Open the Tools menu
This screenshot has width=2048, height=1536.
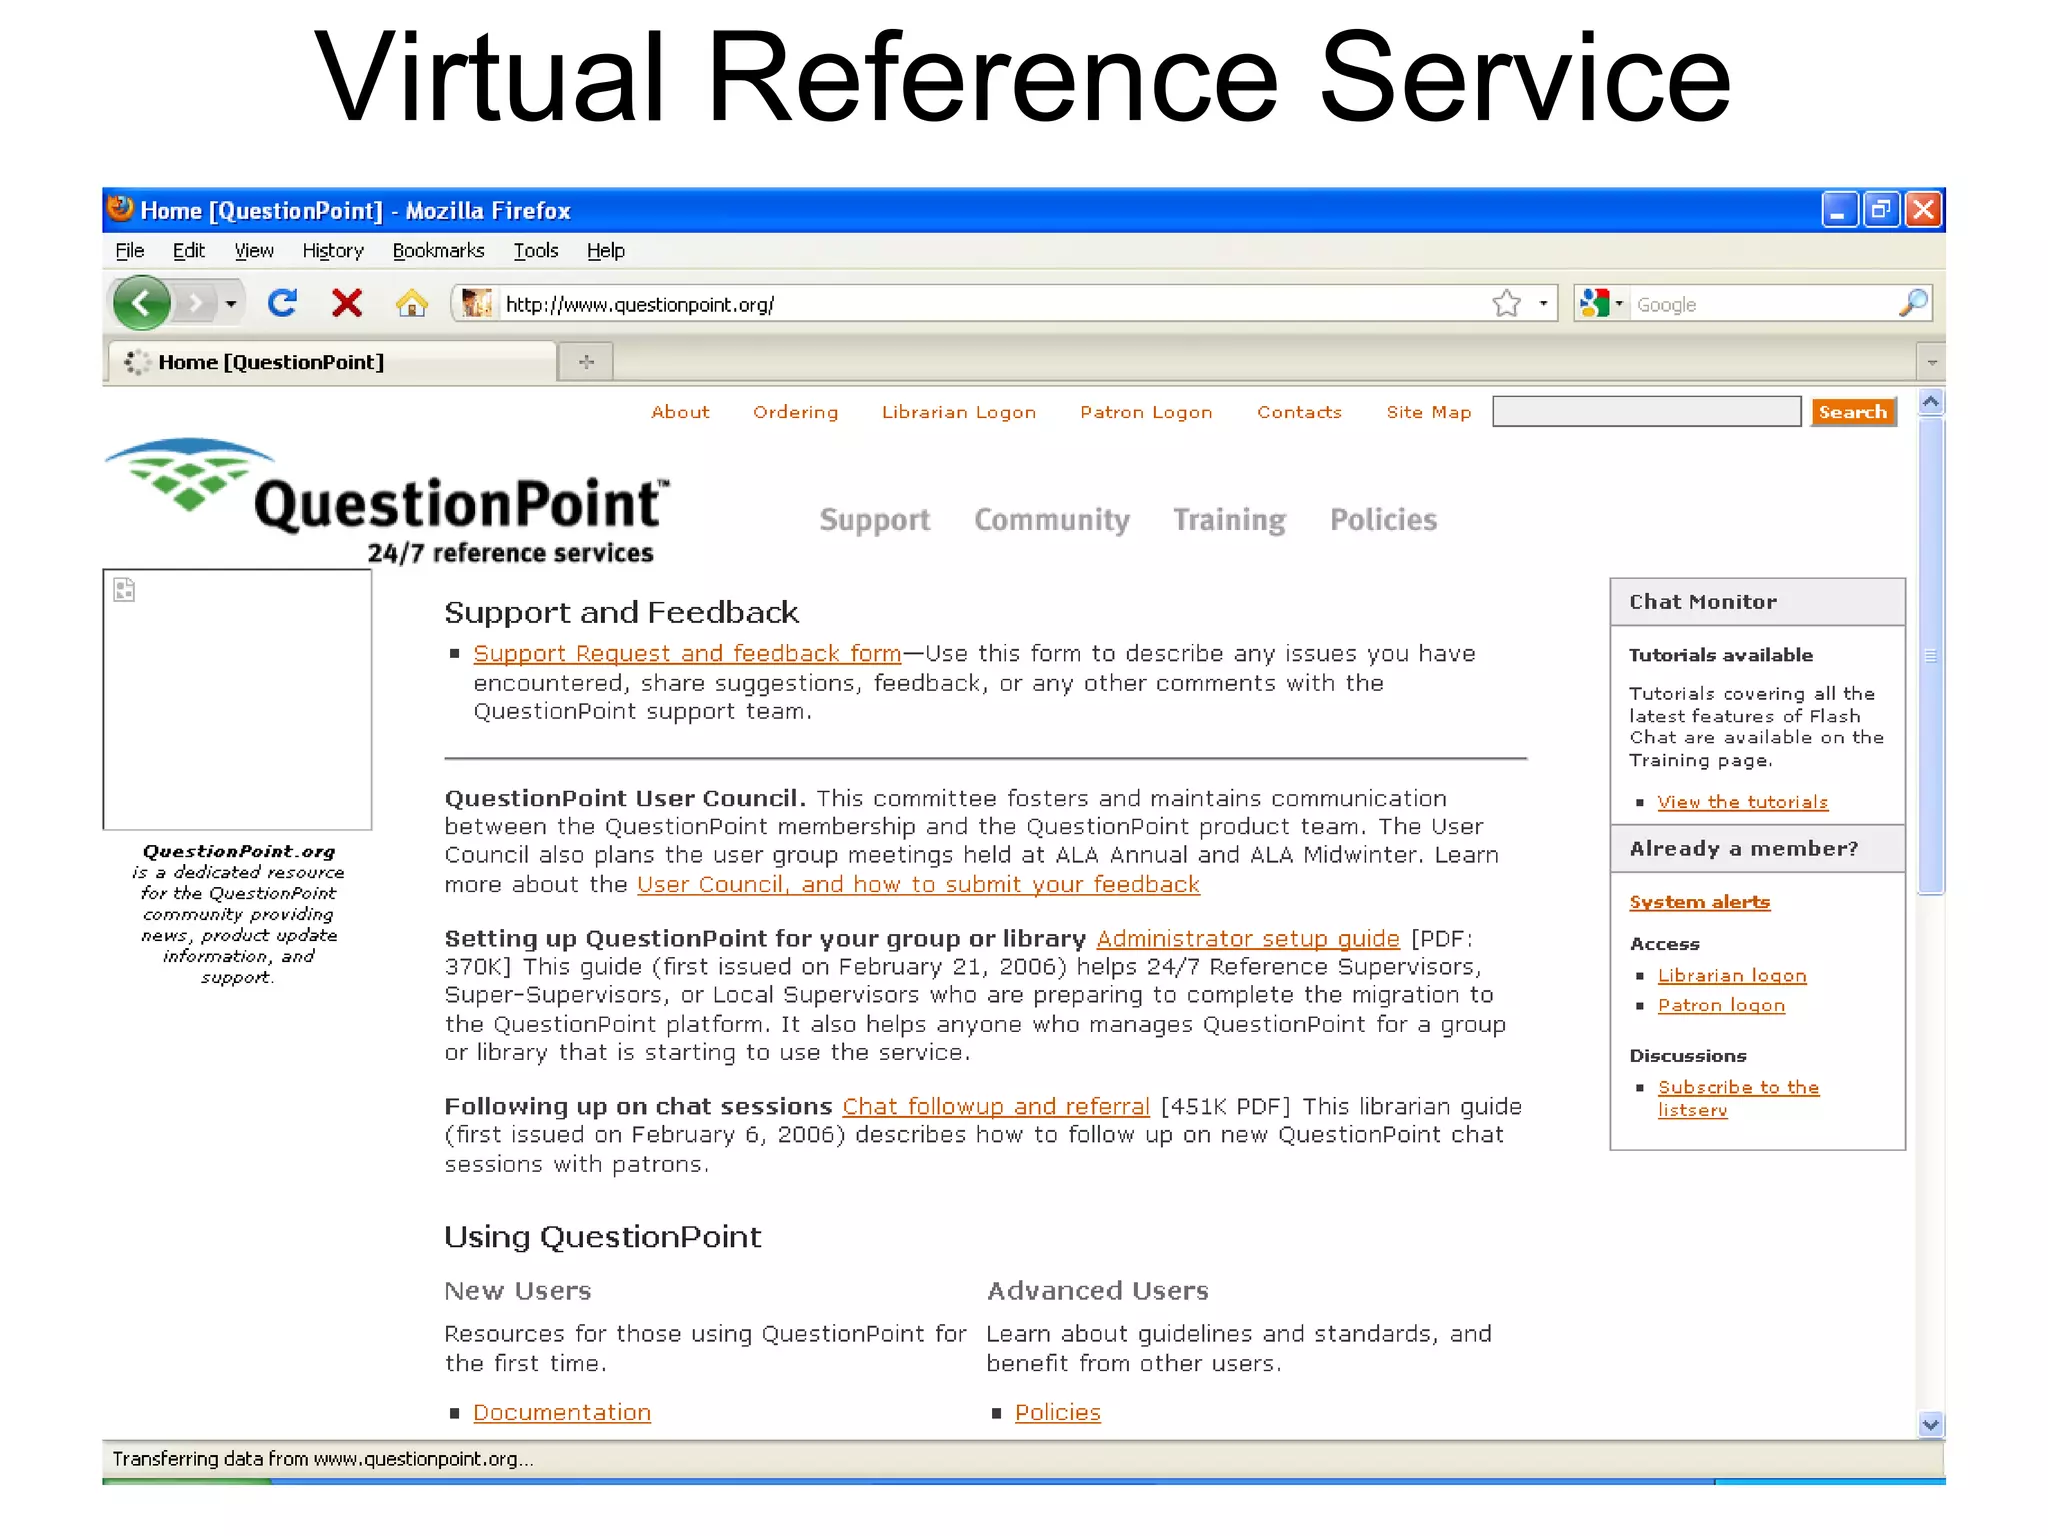536,251
